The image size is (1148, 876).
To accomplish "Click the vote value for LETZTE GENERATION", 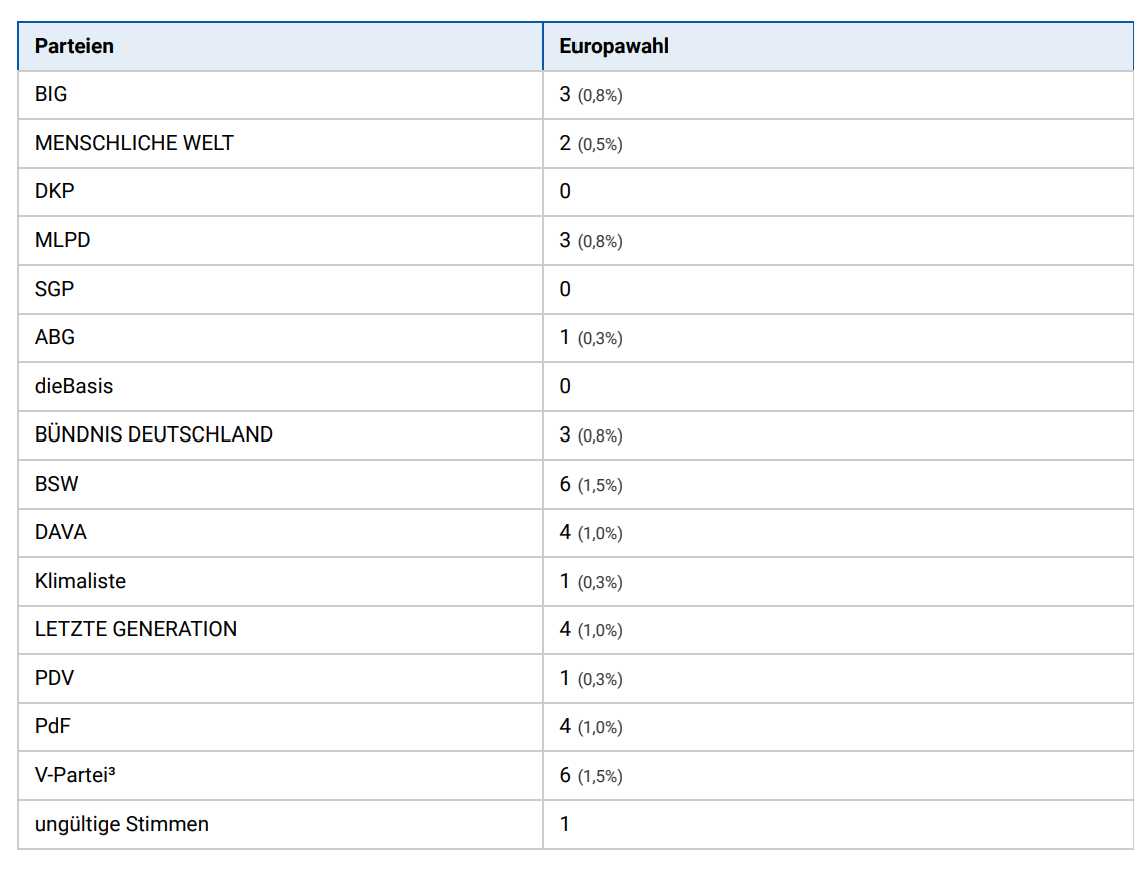I will pos(591,629).
